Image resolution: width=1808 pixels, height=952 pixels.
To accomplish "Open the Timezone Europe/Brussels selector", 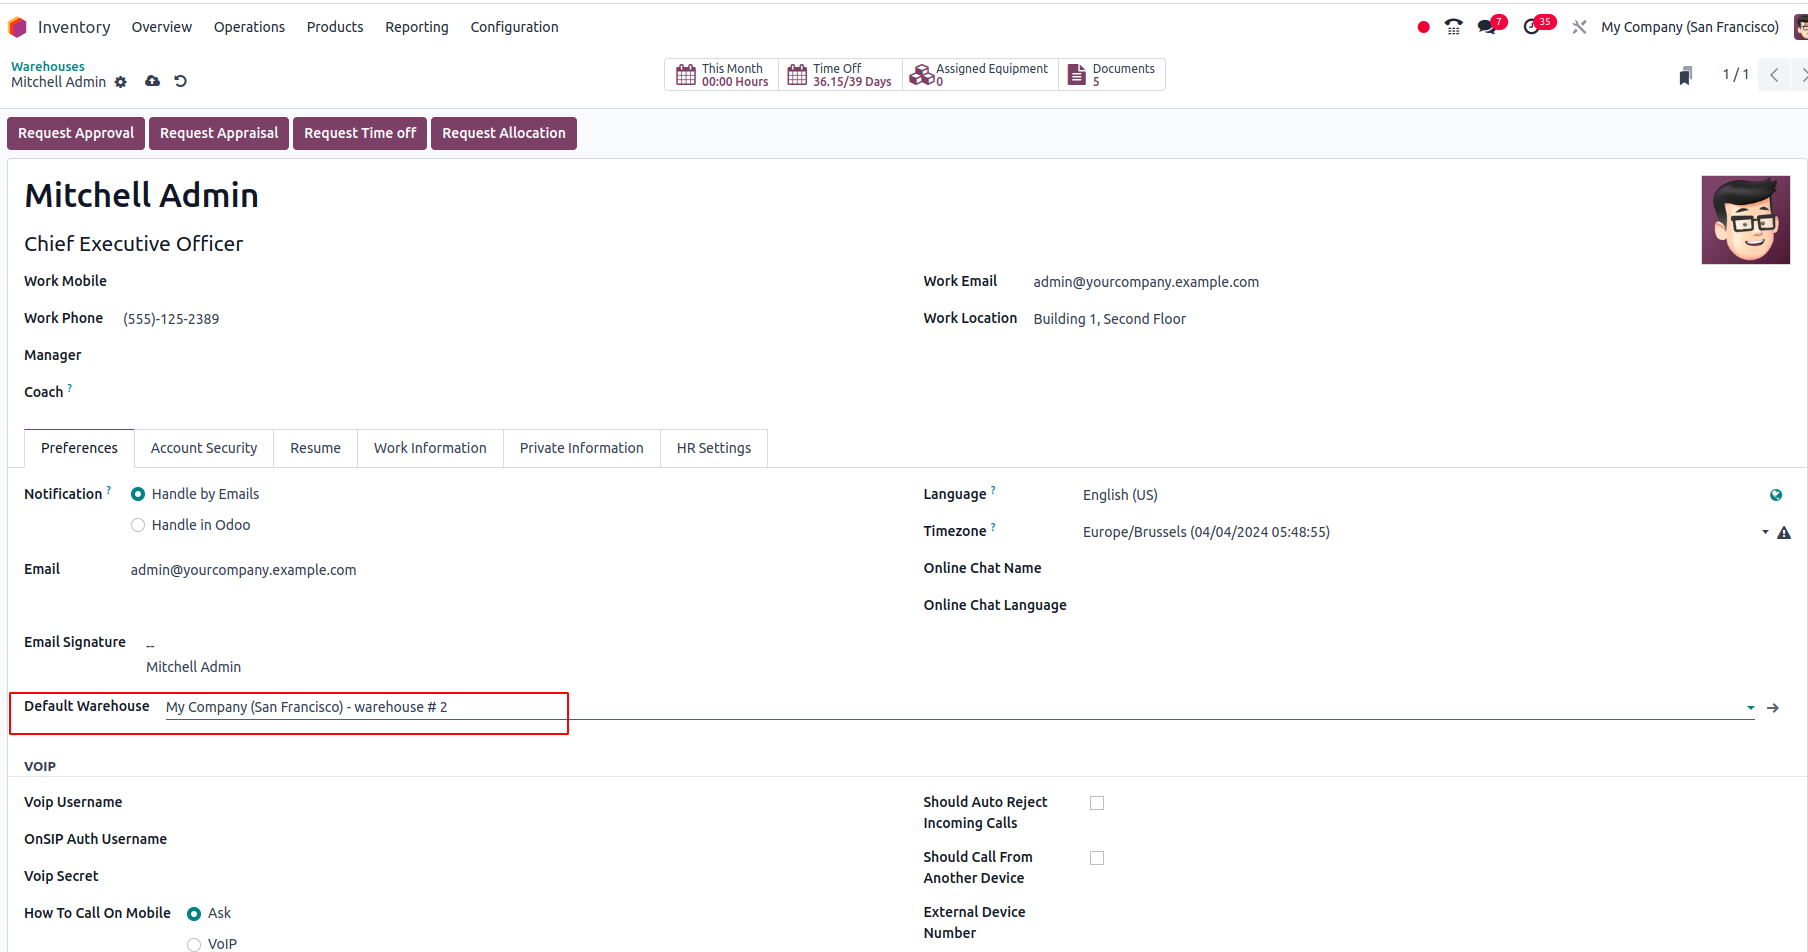I will pos(1418,532).
